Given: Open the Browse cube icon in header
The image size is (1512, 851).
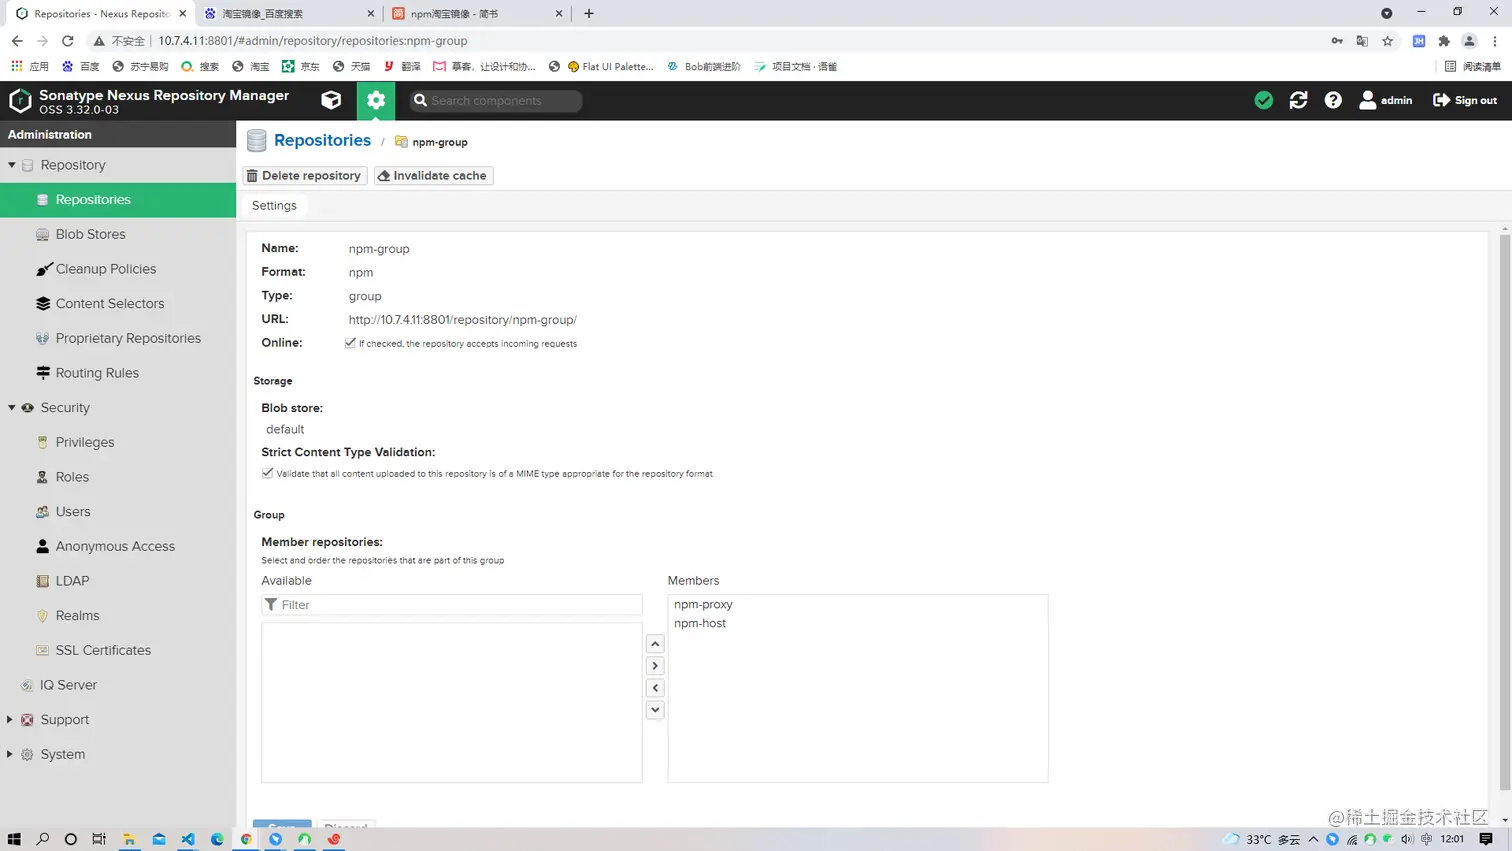Looking at the screenshot, I should coord(331,100).
